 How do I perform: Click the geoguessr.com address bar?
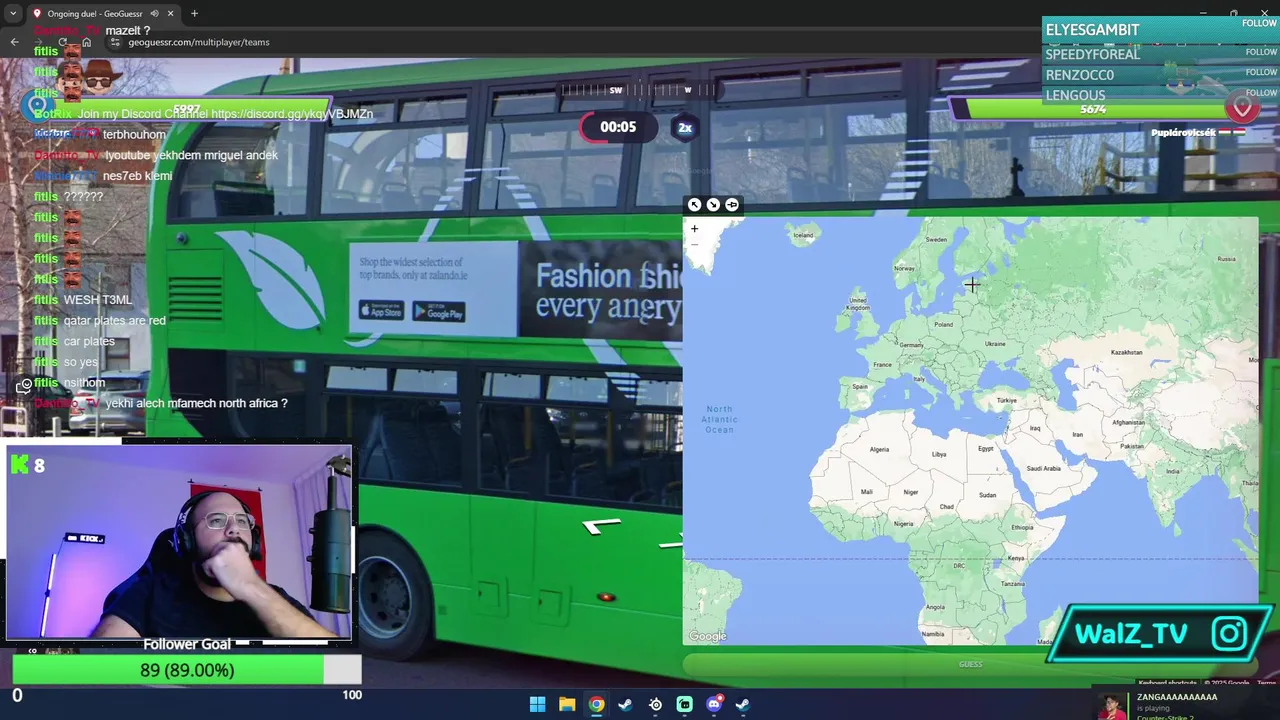click(x=199, y=42)
